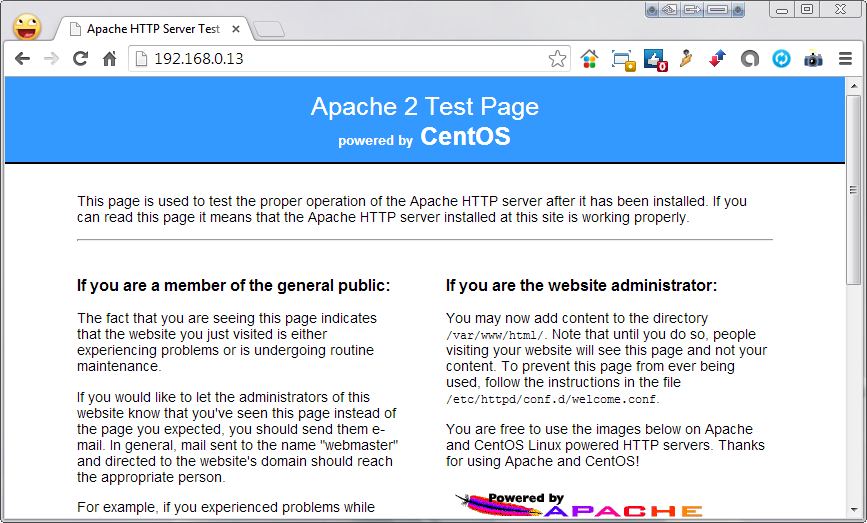Click the red and blue arrows extension
867x523 pixels.
717,59
